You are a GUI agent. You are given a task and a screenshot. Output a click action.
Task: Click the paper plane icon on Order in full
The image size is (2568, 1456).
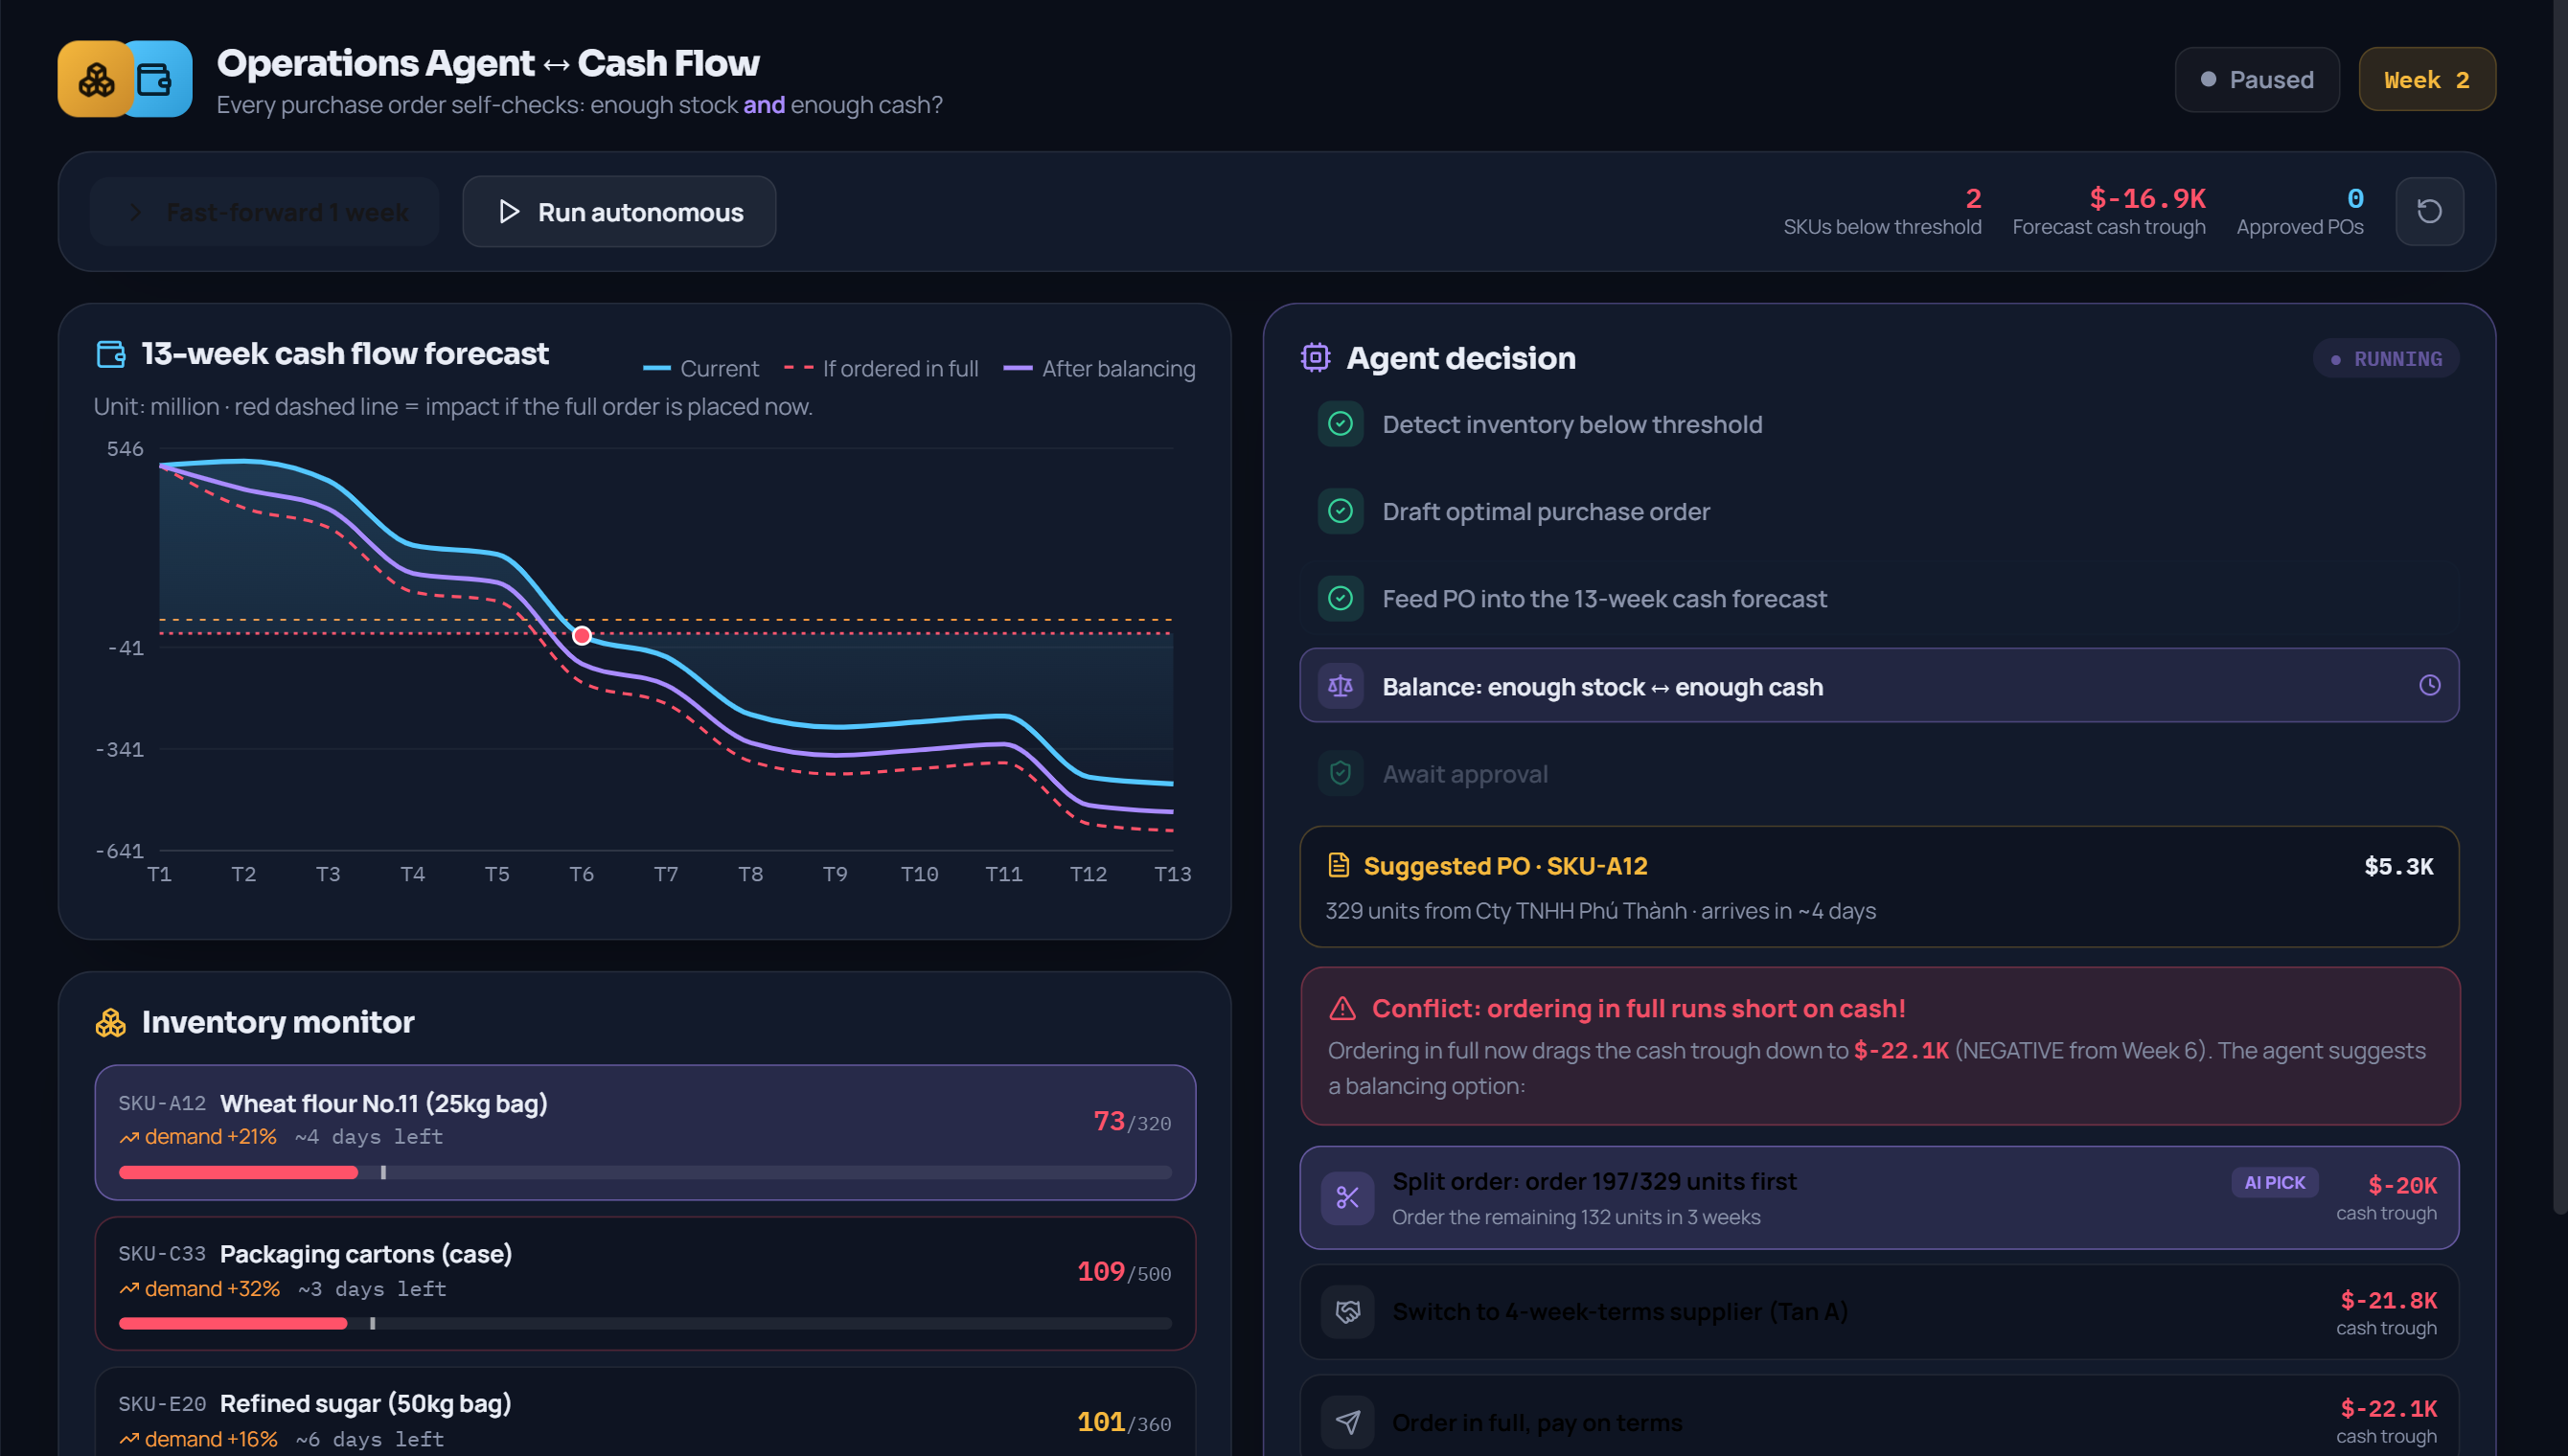[1347, 1422]
